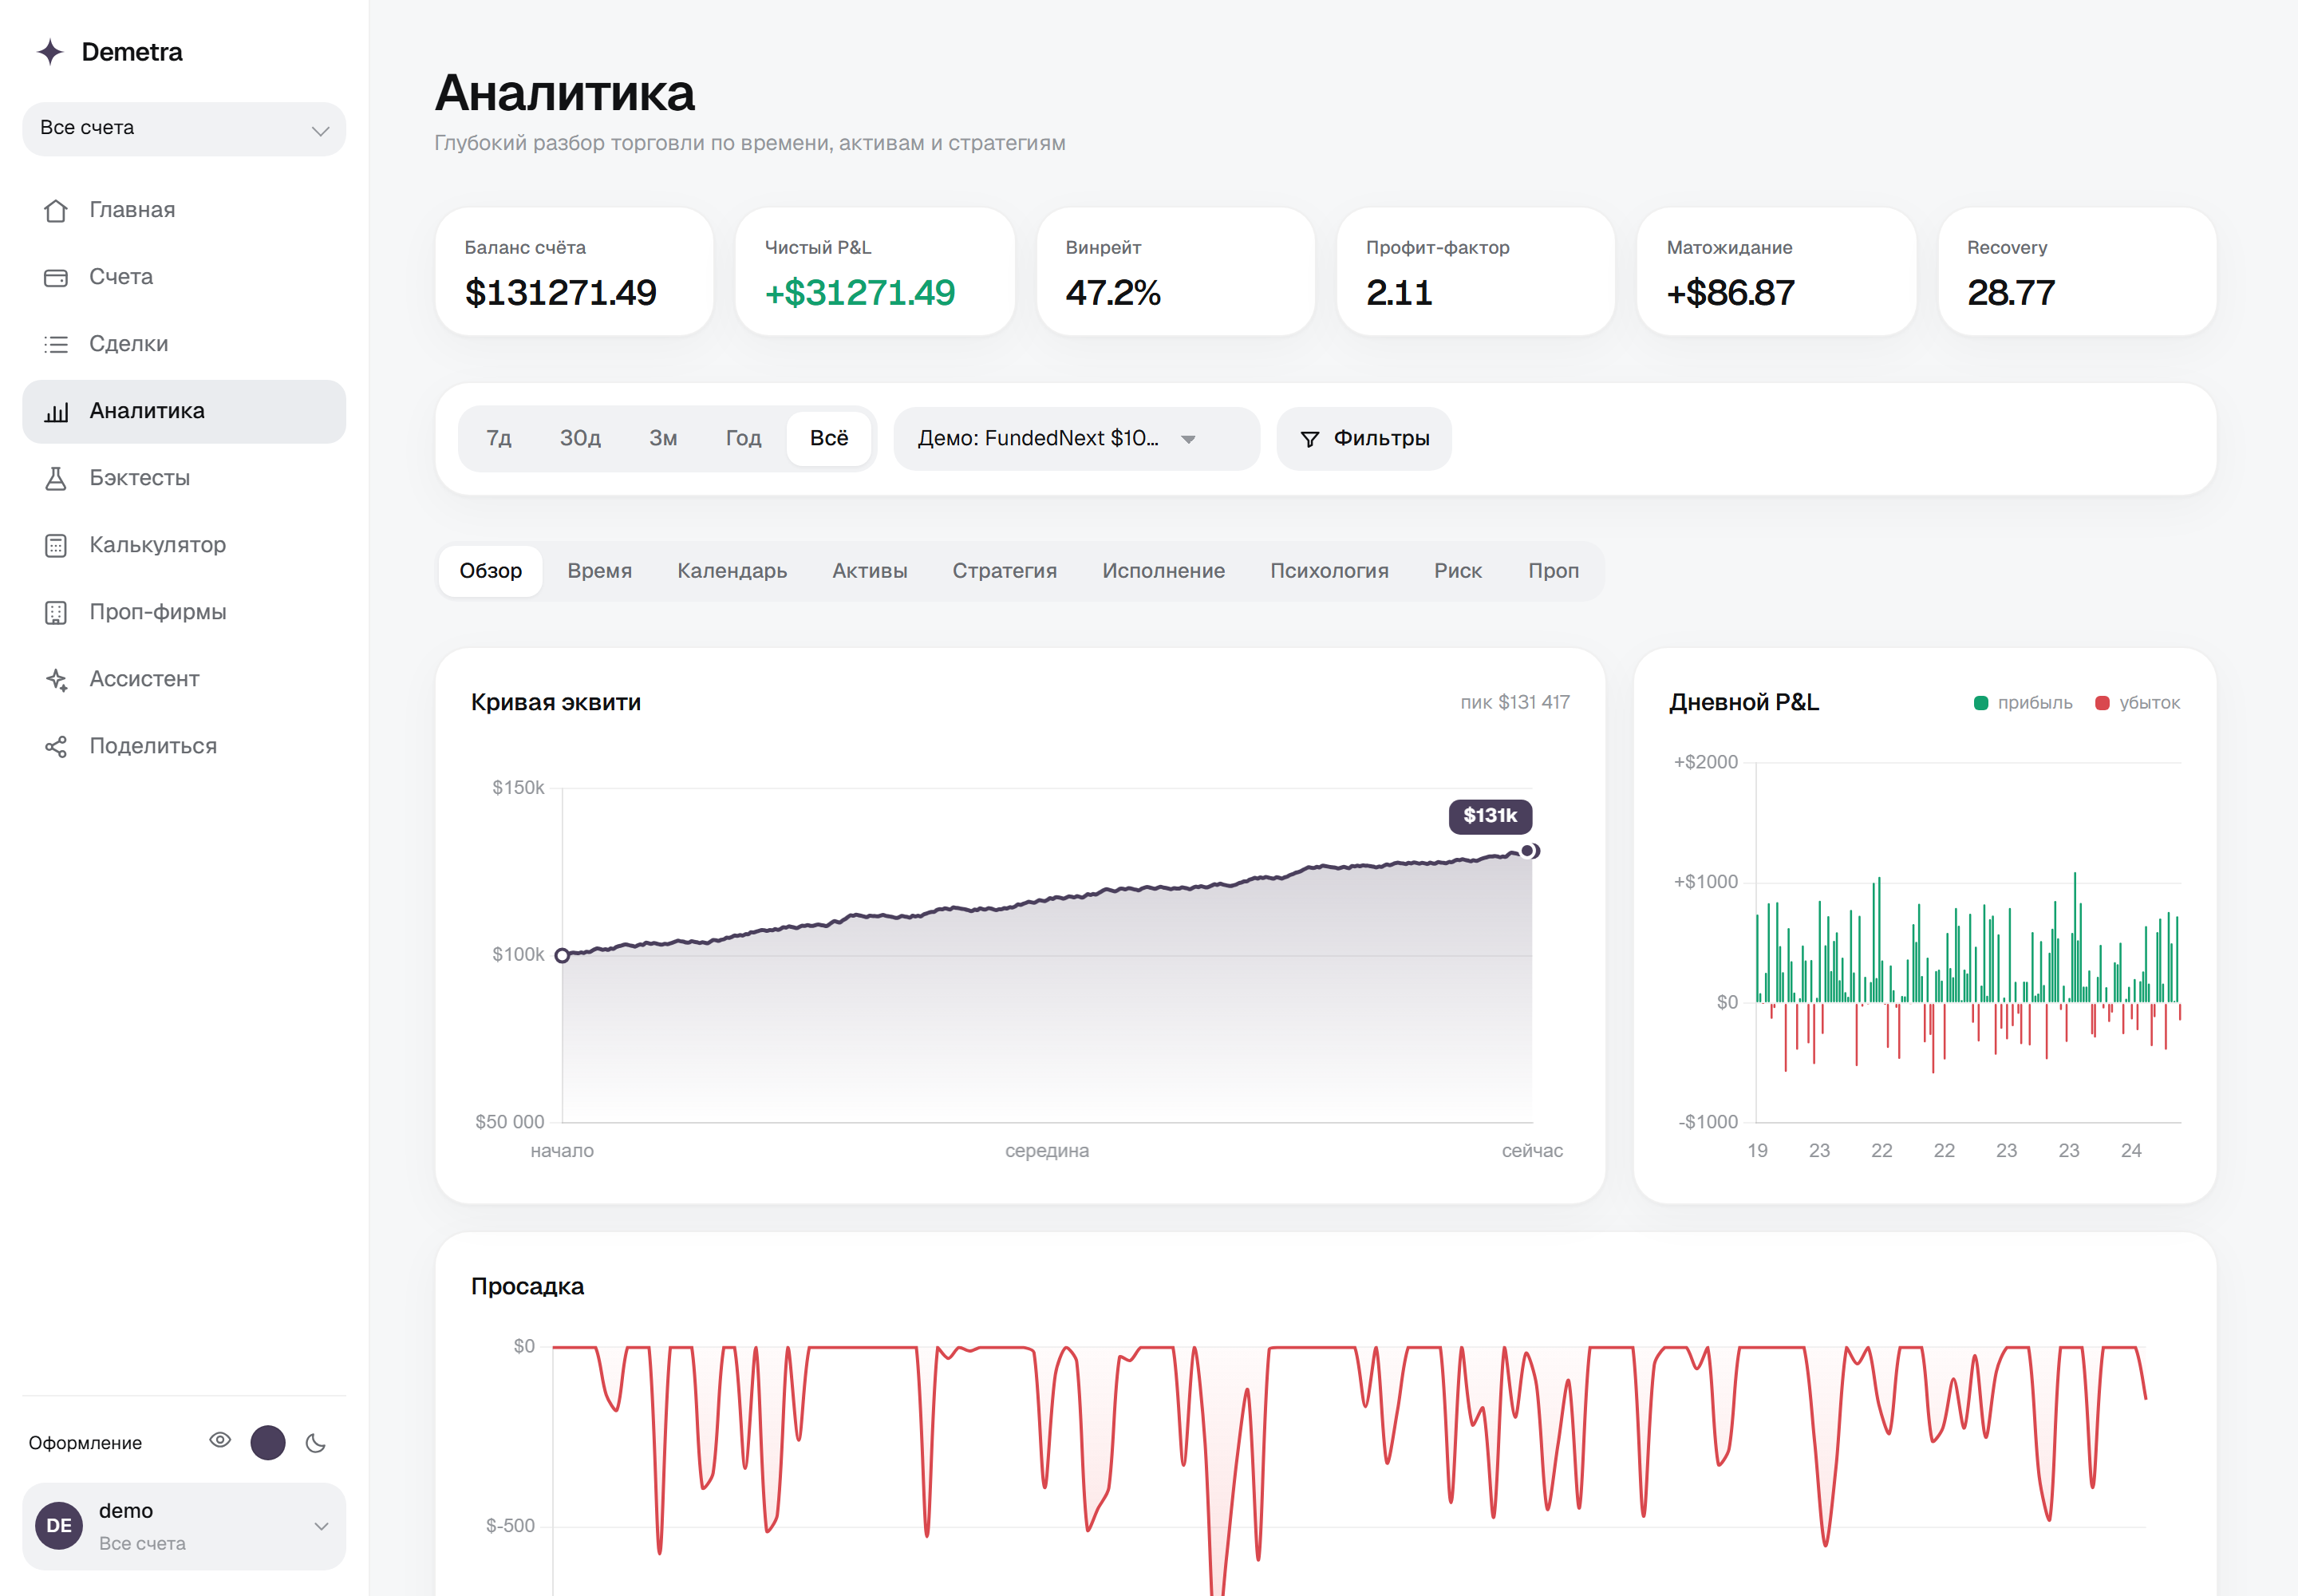Open the Все счета account dropdown
Viewport: 2298px width, 1596px height.
[184, 129]
